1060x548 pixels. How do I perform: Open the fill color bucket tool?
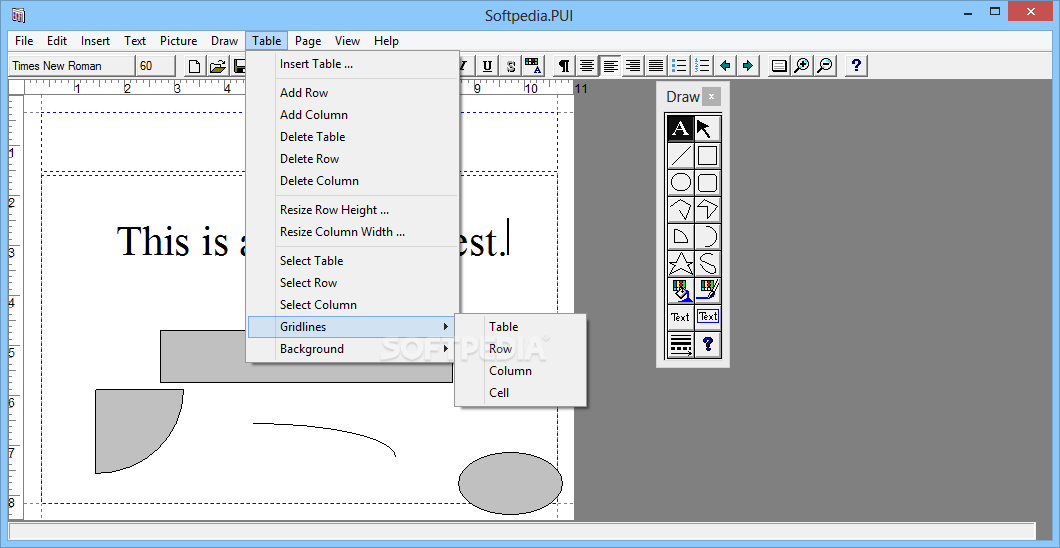point(680,291)
